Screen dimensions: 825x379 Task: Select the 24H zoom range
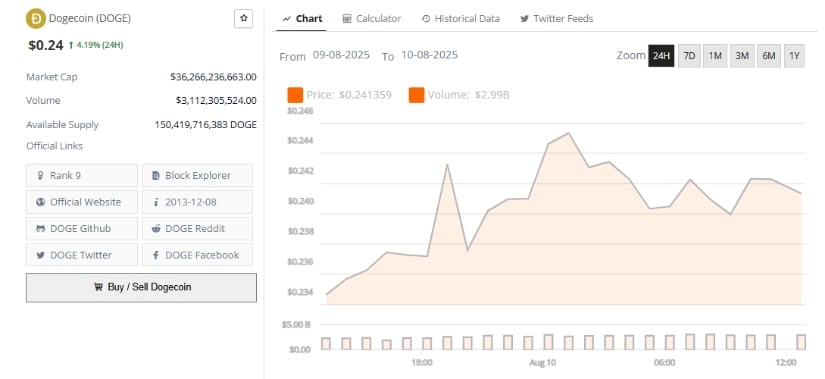tap(661, 56)
